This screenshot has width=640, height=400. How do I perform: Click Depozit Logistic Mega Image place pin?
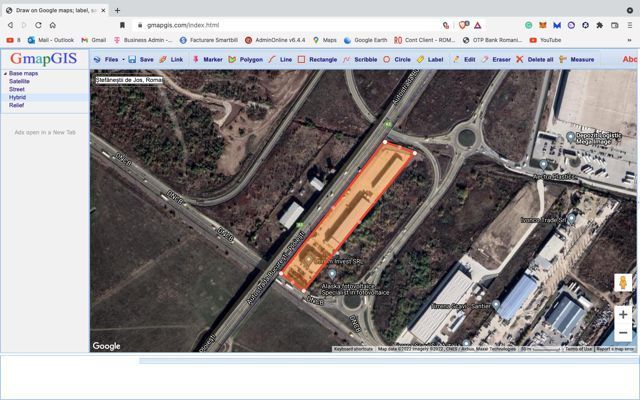(x=571, y=137)
